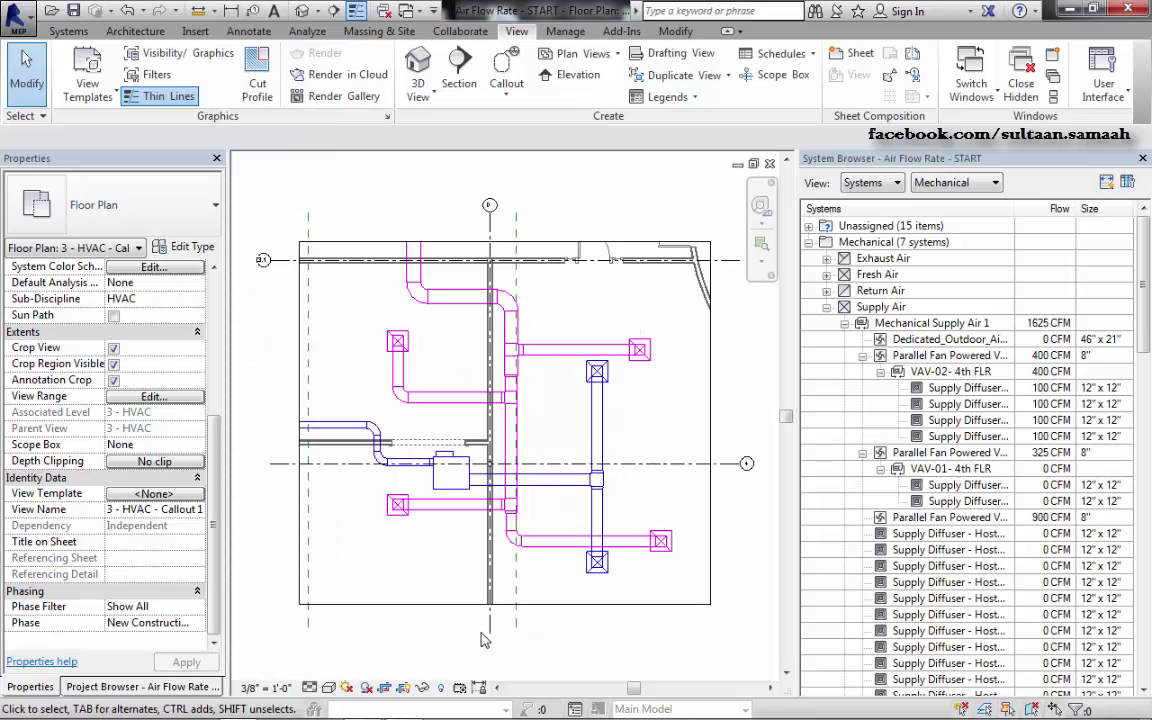Select the Callout tool
The width and height of the screenshot is (1152, 720).
click(507, 71)
